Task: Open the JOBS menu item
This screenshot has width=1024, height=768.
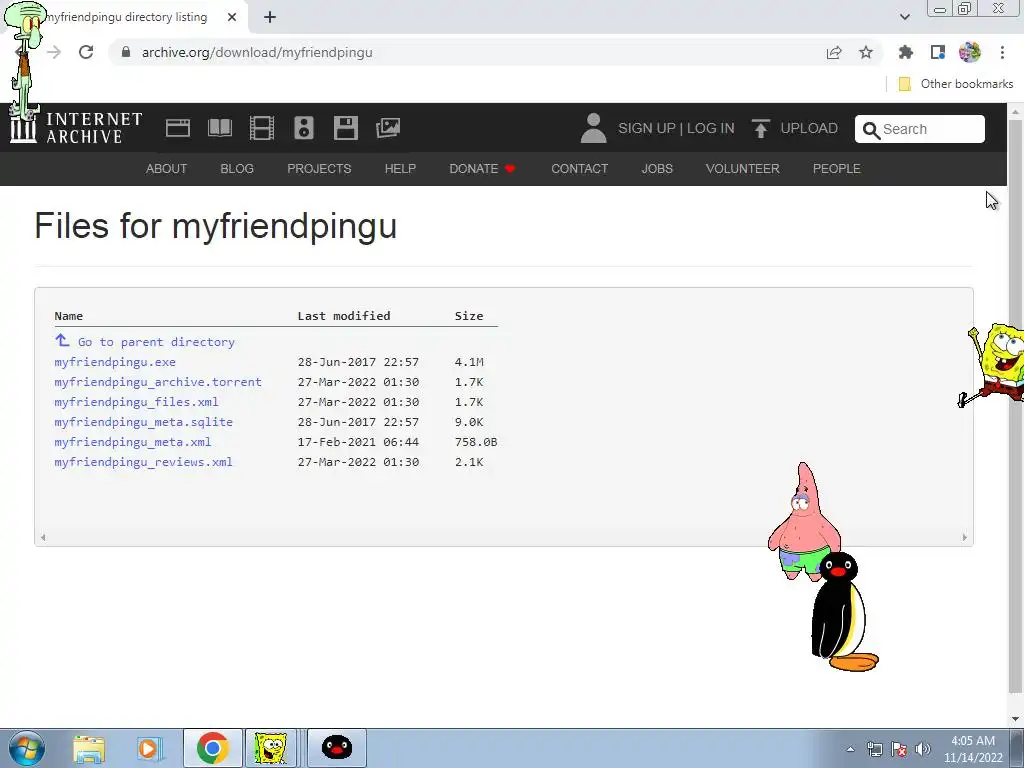Action: tap(657, 168)
